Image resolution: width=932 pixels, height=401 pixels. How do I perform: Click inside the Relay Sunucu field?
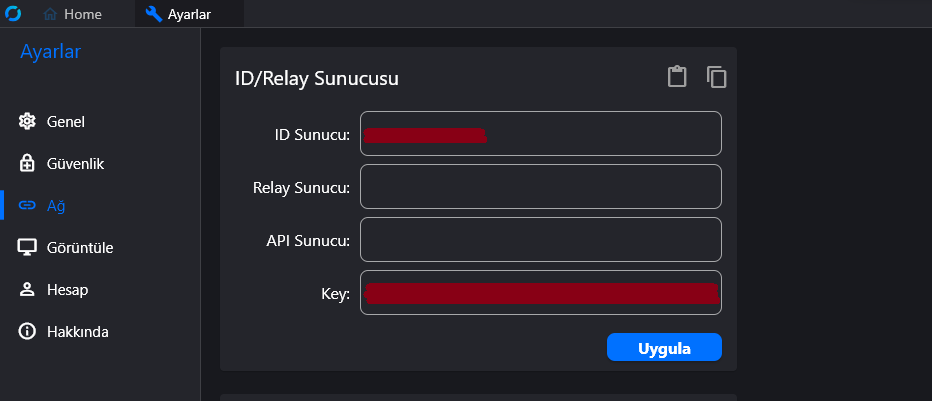pos(541,187)
